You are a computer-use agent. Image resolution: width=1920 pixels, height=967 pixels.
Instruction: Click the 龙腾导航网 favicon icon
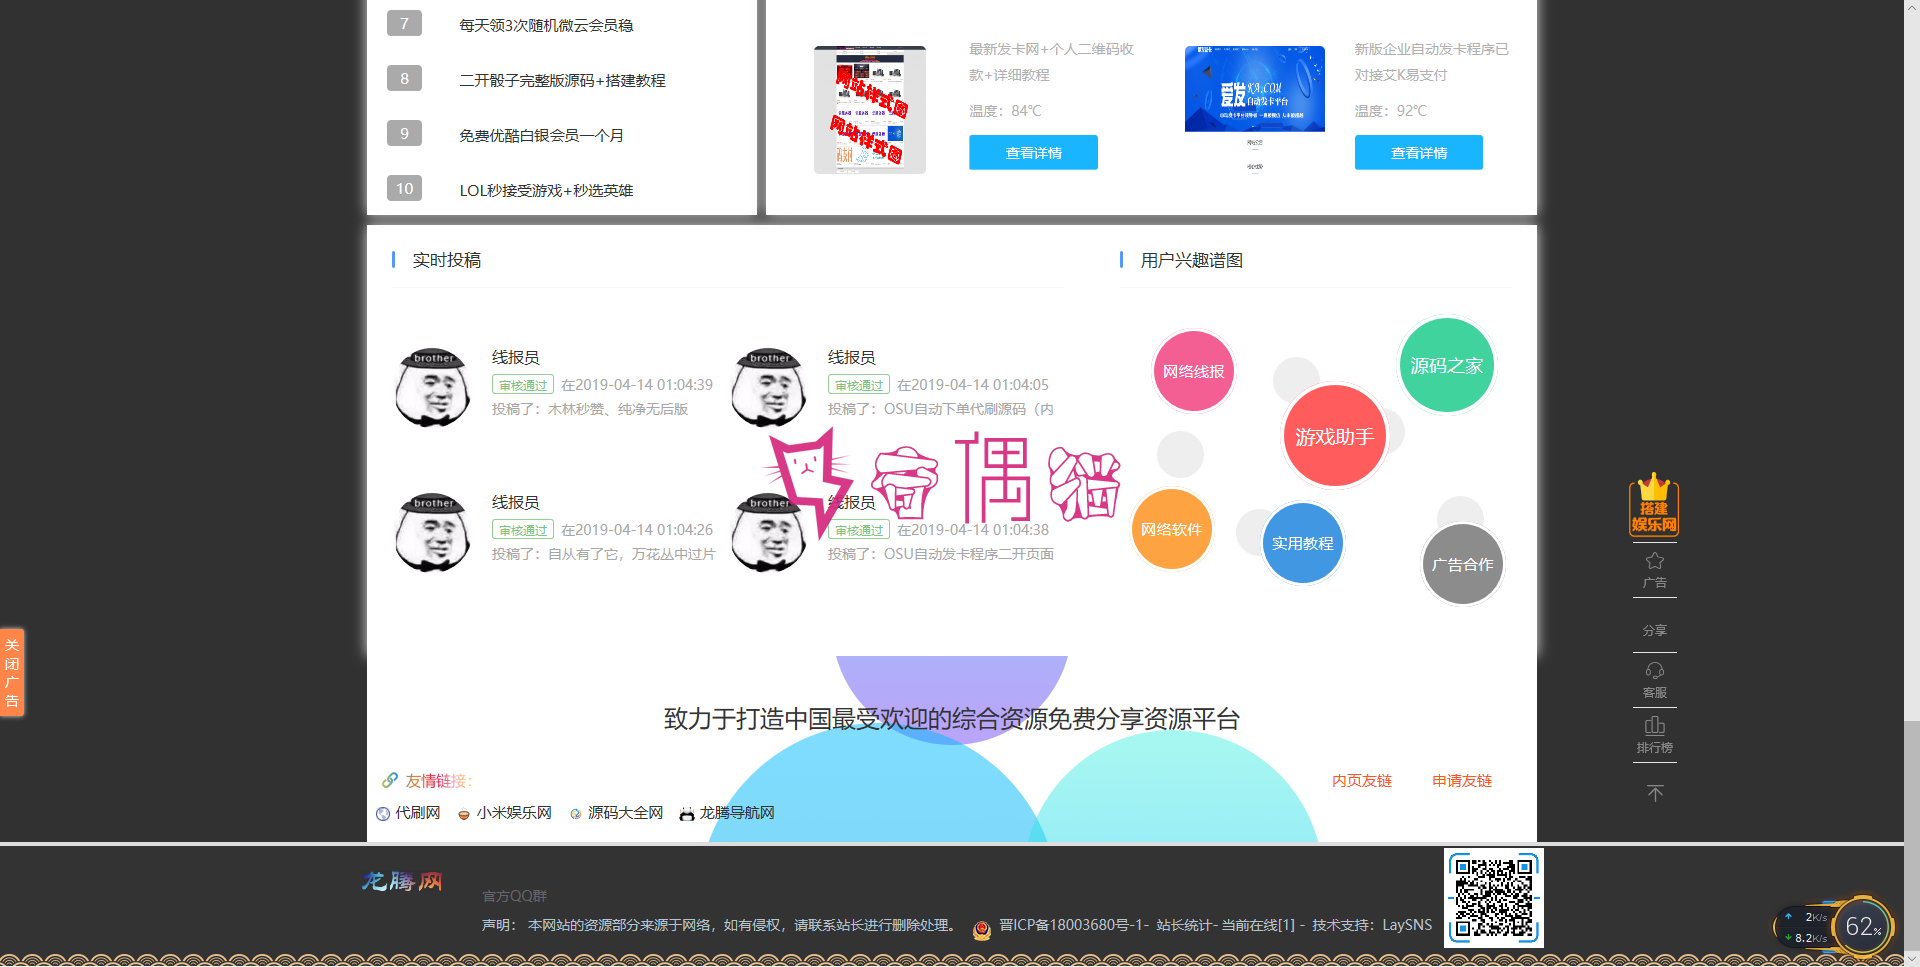(x=687, y=814)
